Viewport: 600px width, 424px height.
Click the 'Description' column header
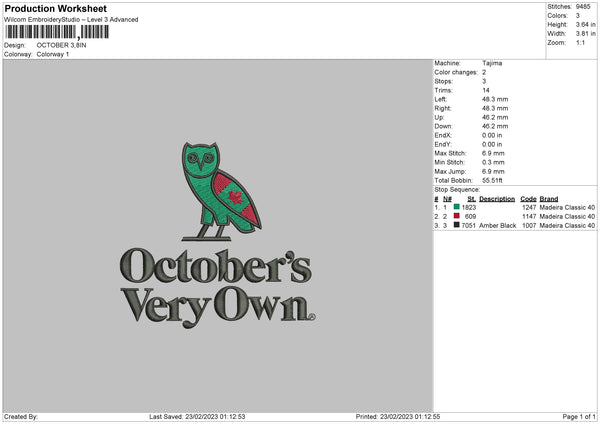click(497, 199)
